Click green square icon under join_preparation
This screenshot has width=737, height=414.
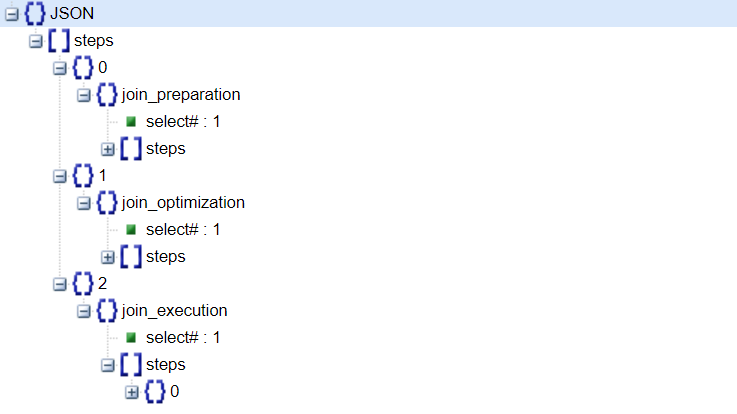click(x=130, y=122)
